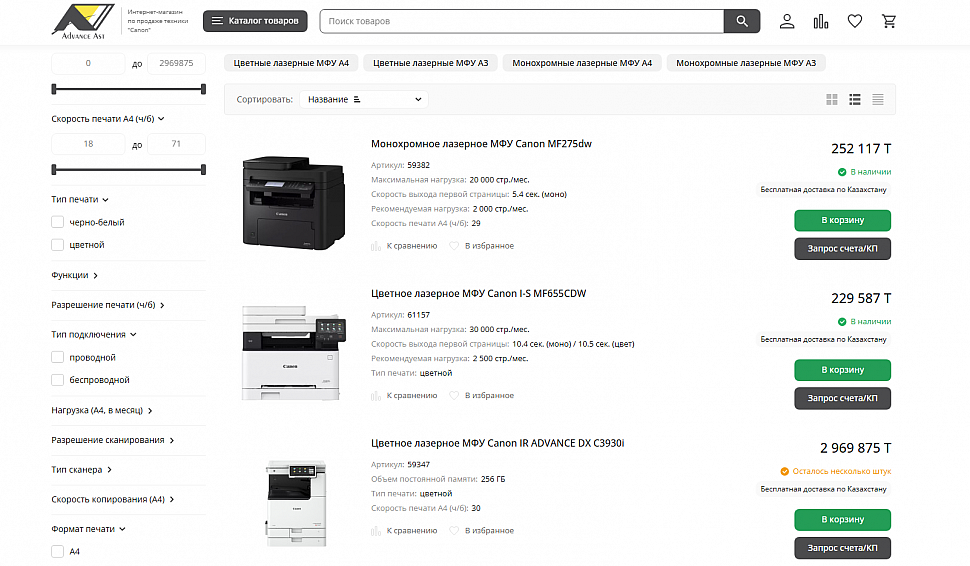Add Canon C3930i to comparison
Viewport: 970px width, 566px height.
(404, 531)
